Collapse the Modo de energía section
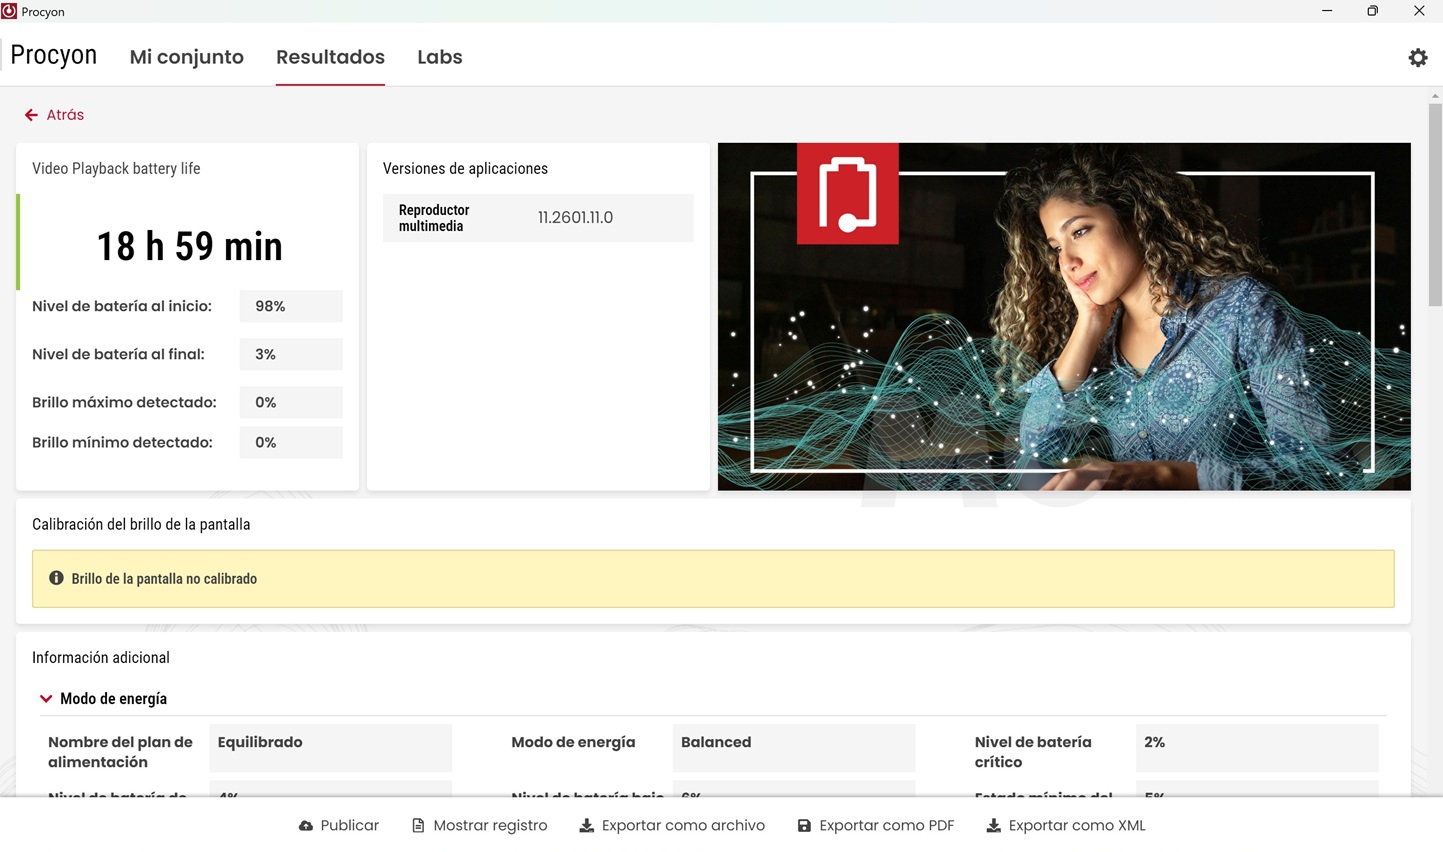This screenshot has width=1443, height=852. pyautogui.click(x=46, y=699)
